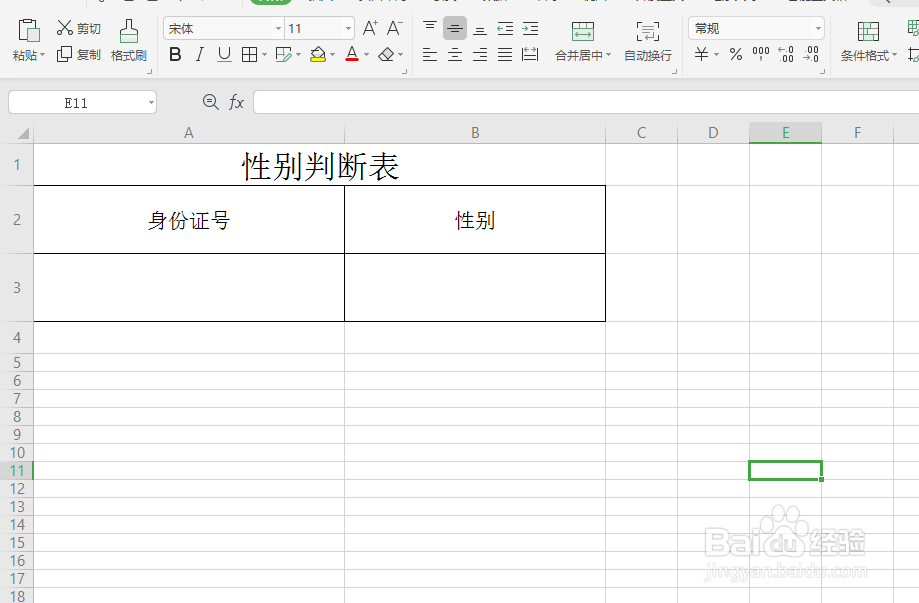Open the Paste options dropdown arrow
The width and height of the screenshot is (919, 603).
(x=43, y=55)
